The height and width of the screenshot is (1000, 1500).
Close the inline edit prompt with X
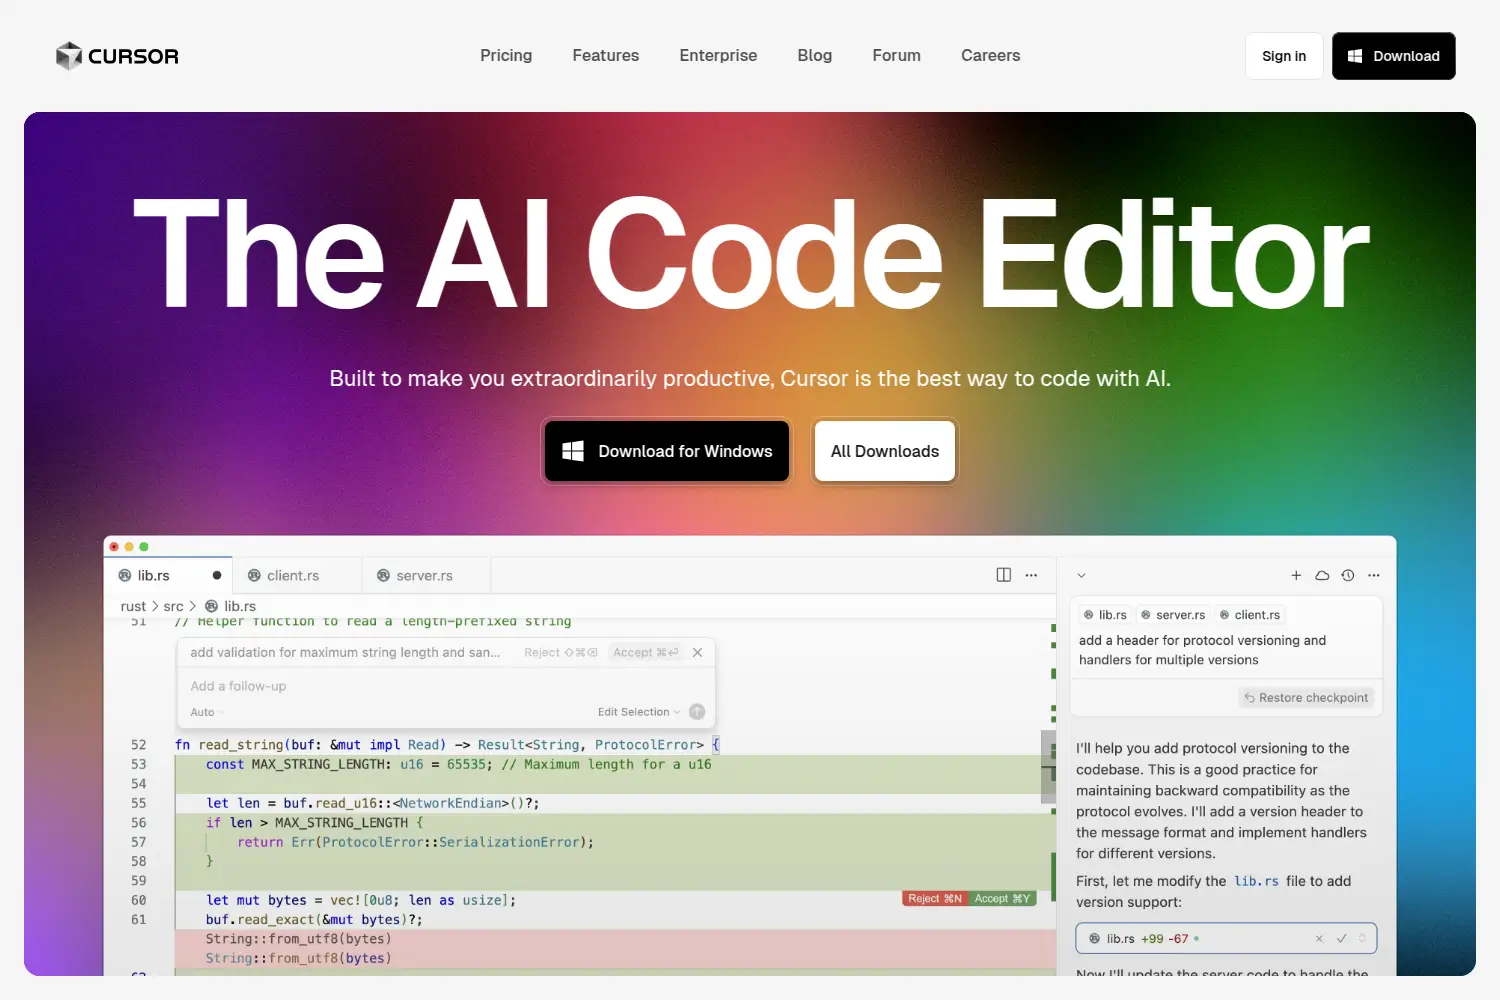[x=698, y=652]
